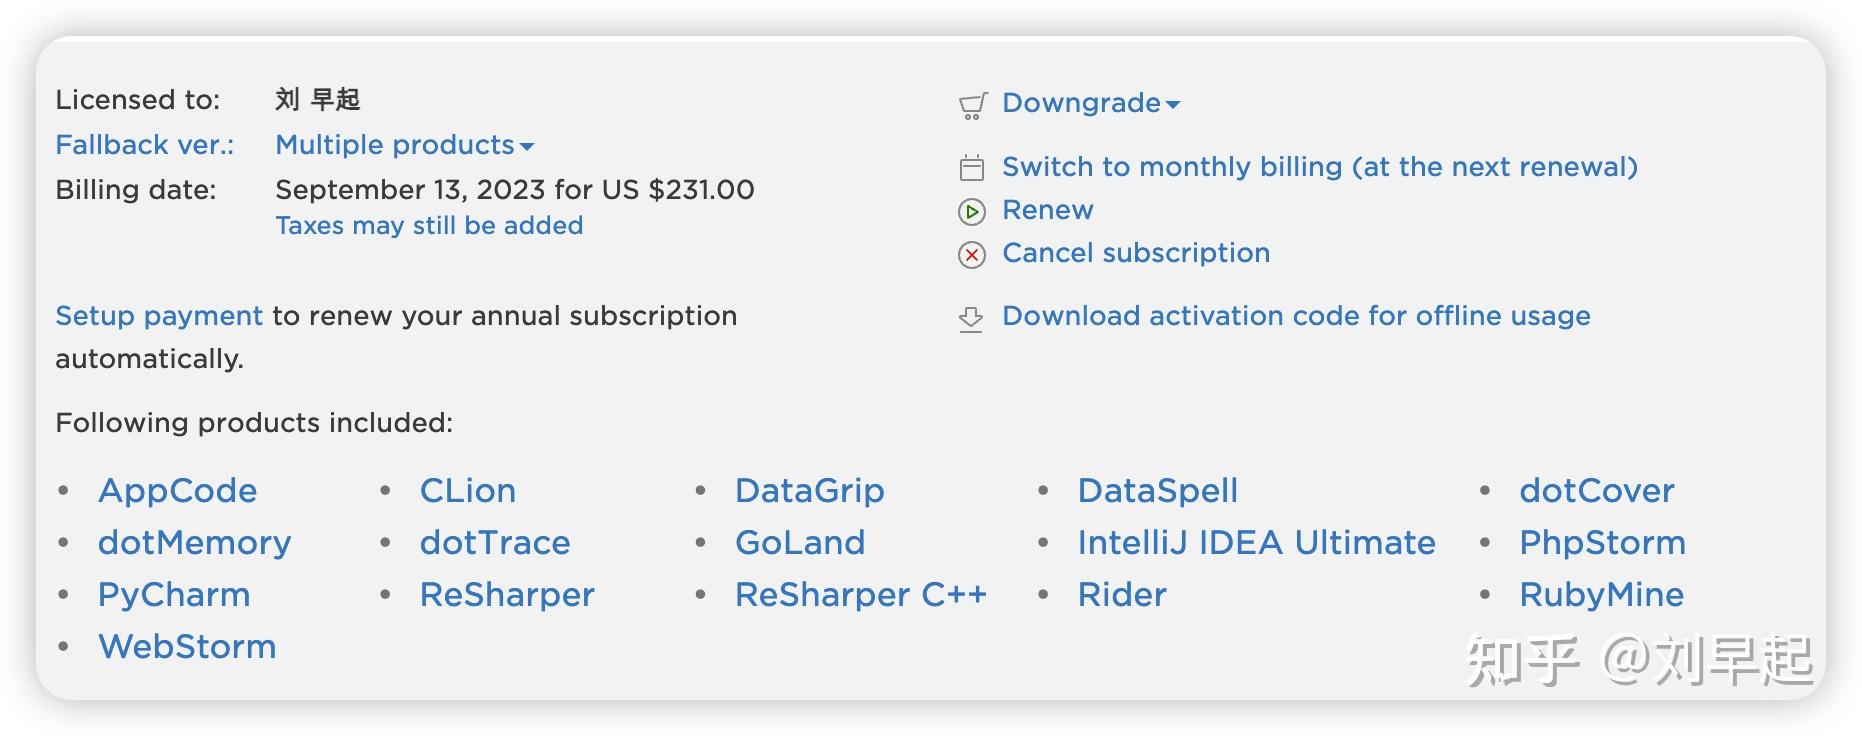Viewport: 1862px width, 736px height.
Task: Open the PyCharm product link
Action: coord(174,595)
